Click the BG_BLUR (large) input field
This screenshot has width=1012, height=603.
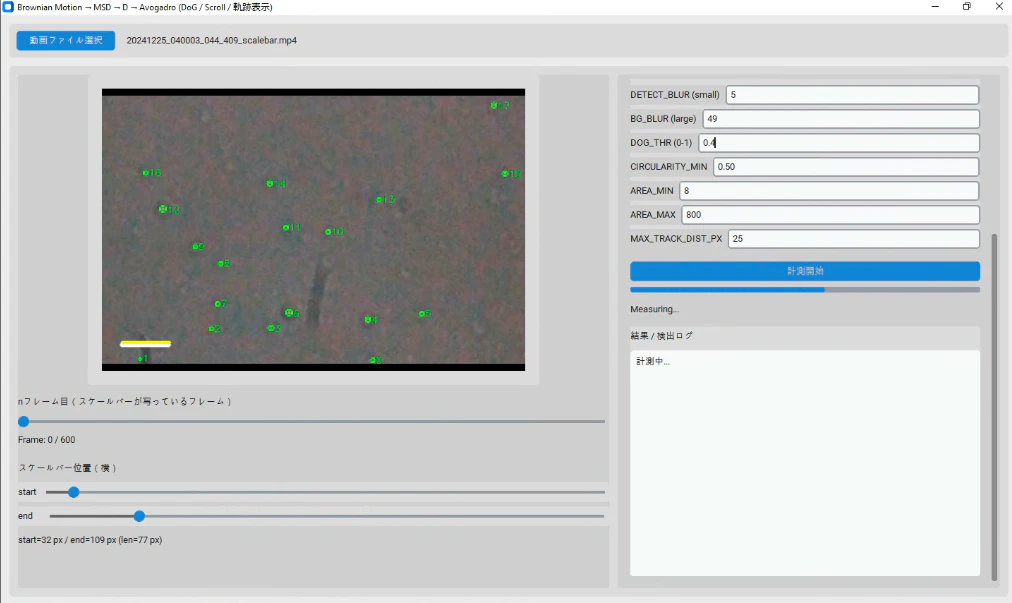click(x=840, y=119)
